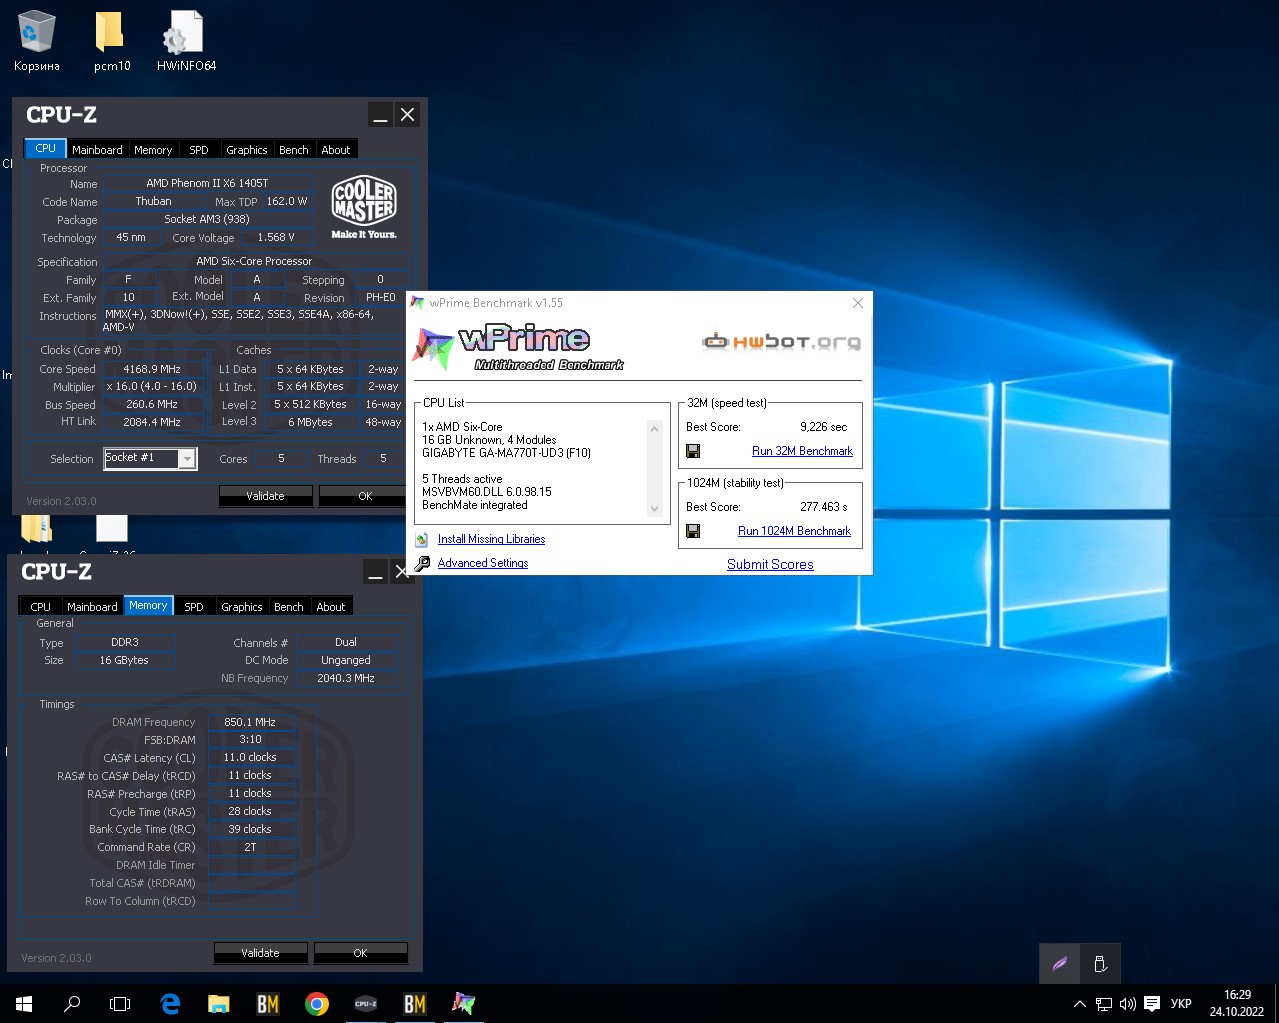Click the 1024M best score 277.463 s

tap(823, 507)
